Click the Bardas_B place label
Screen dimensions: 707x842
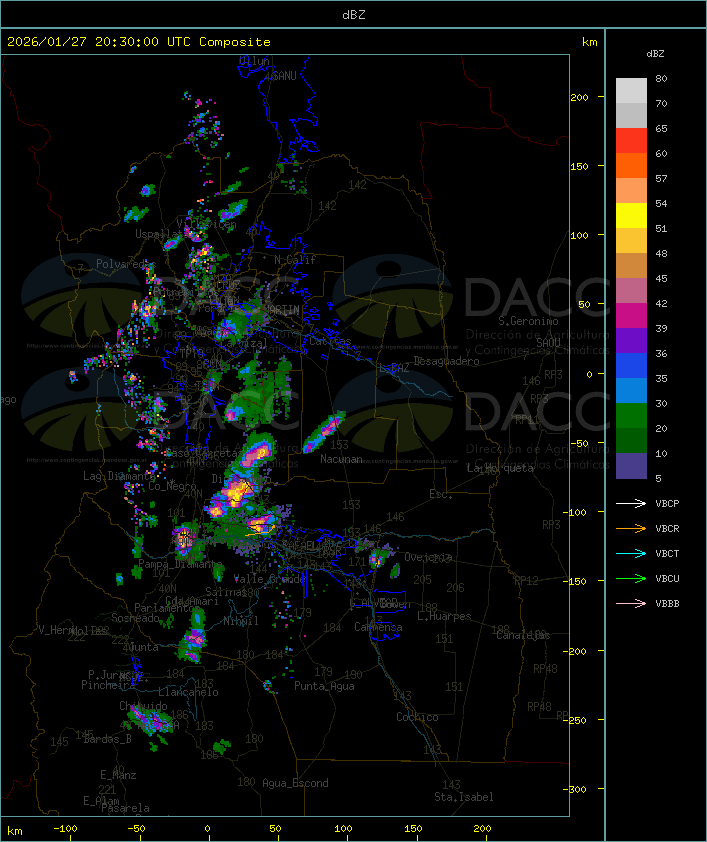pos(107,739)
